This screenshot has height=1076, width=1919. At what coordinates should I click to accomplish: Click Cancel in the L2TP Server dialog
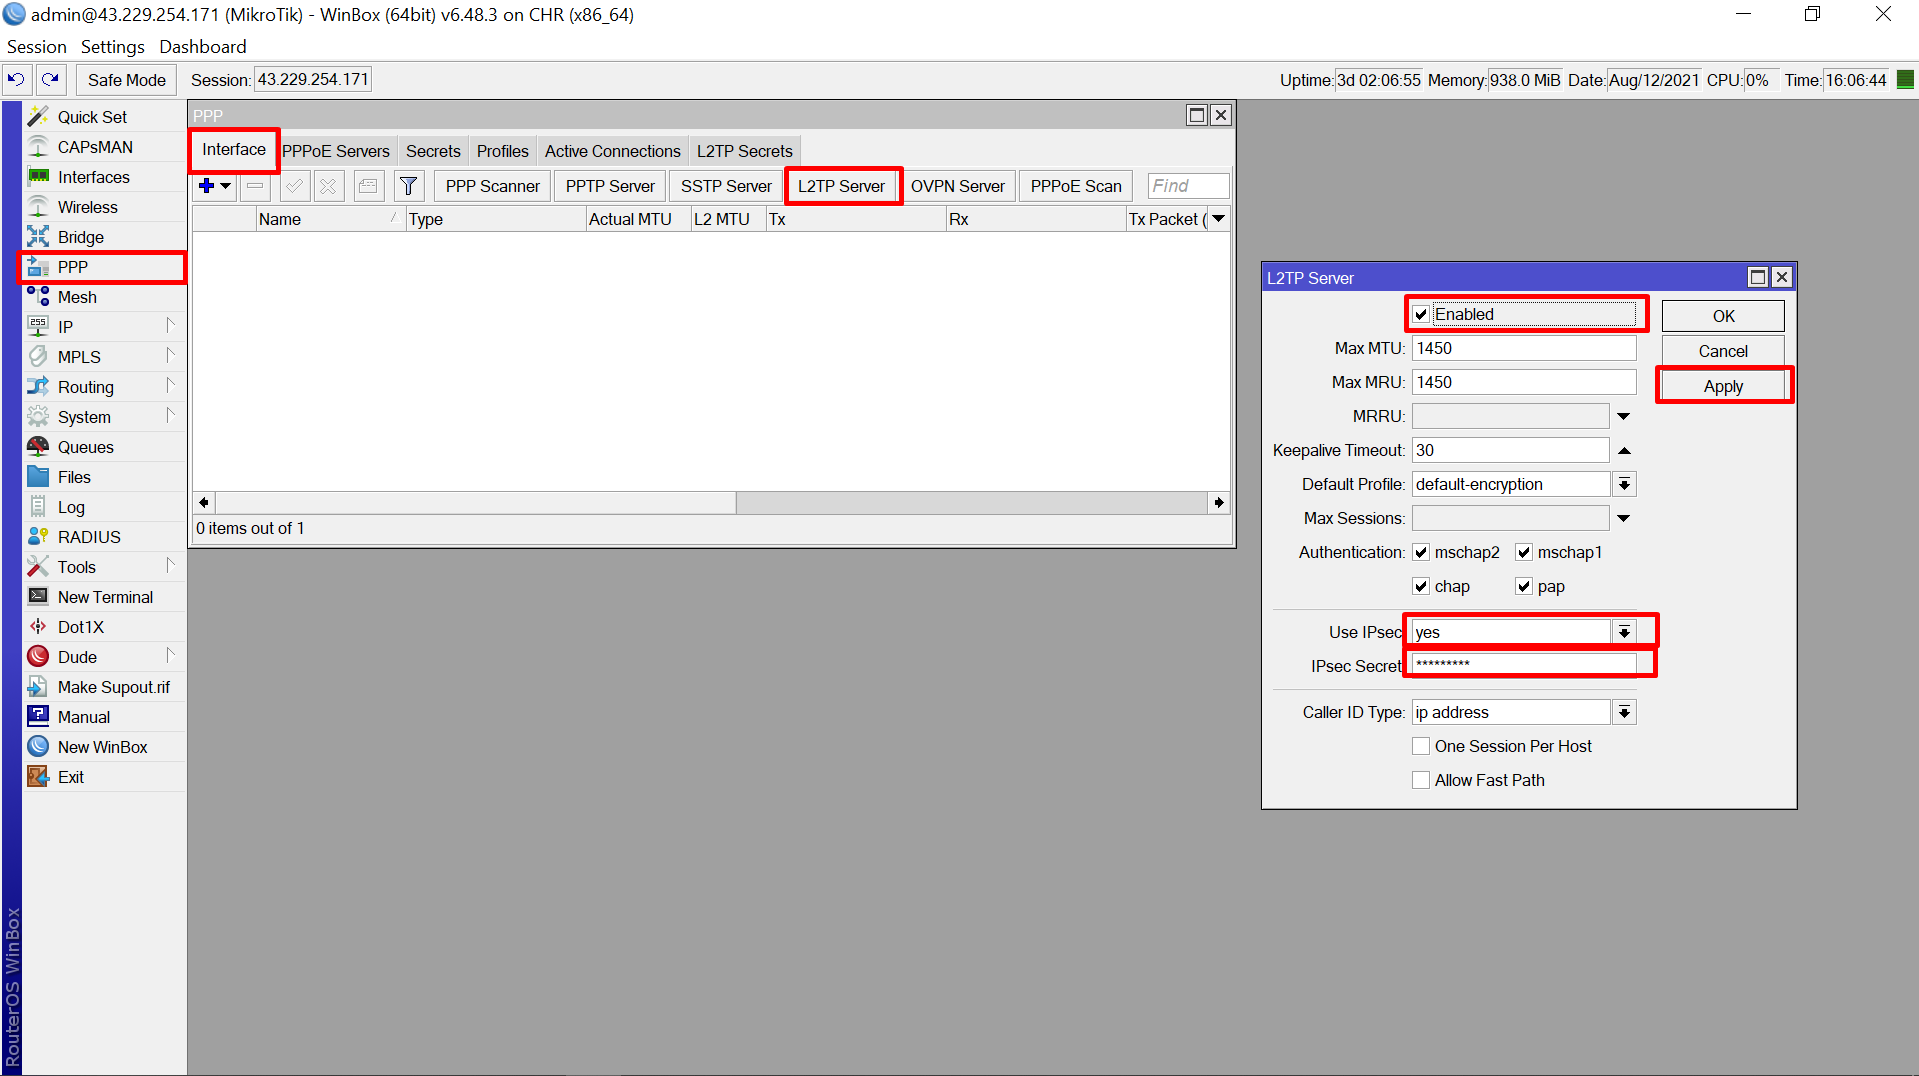1723,351
